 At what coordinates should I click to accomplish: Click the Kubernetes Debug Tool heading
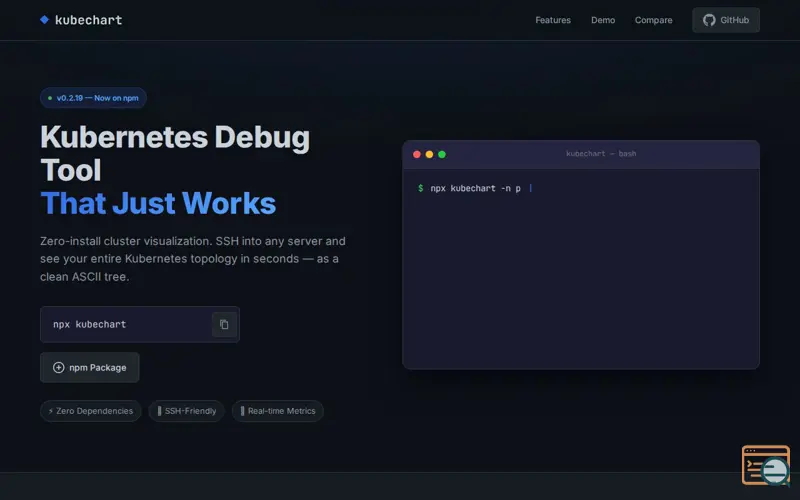(175, 153)
